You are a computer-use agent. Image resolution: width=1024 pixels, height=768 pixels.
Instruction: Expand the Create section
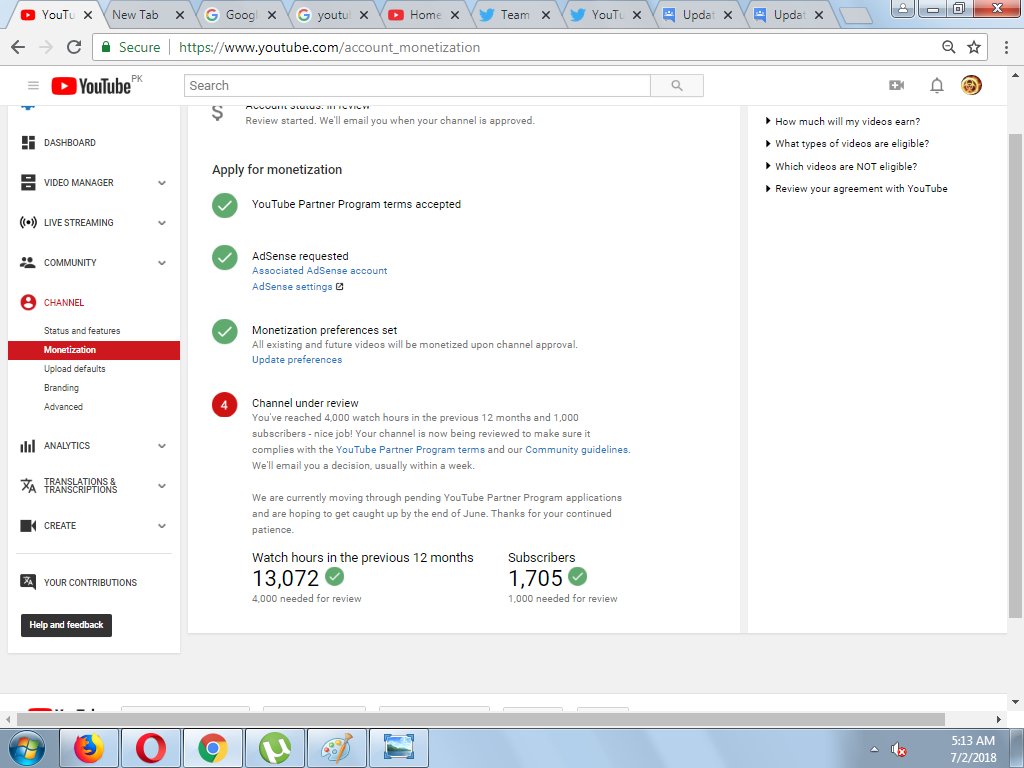pos(162,526)
